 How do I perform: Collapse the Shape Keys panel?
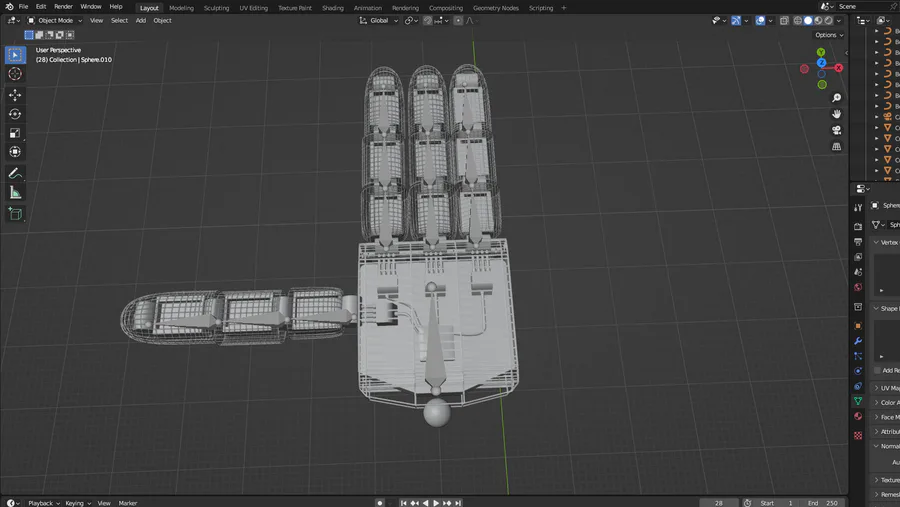point(886,308)
